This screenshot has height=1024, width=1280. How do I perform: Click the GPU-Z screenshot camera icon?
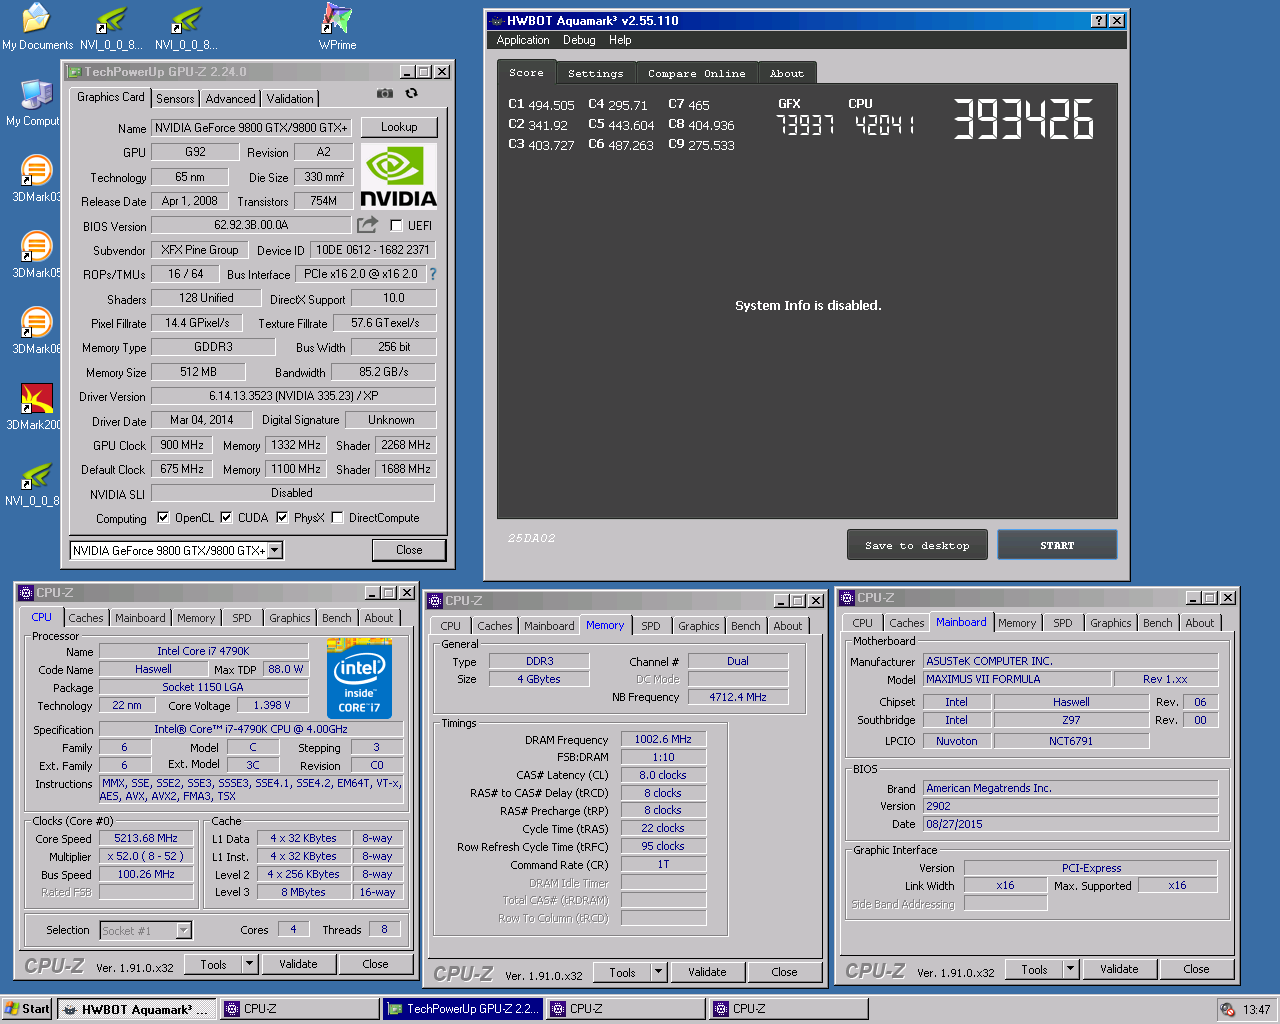pos(385,93)
